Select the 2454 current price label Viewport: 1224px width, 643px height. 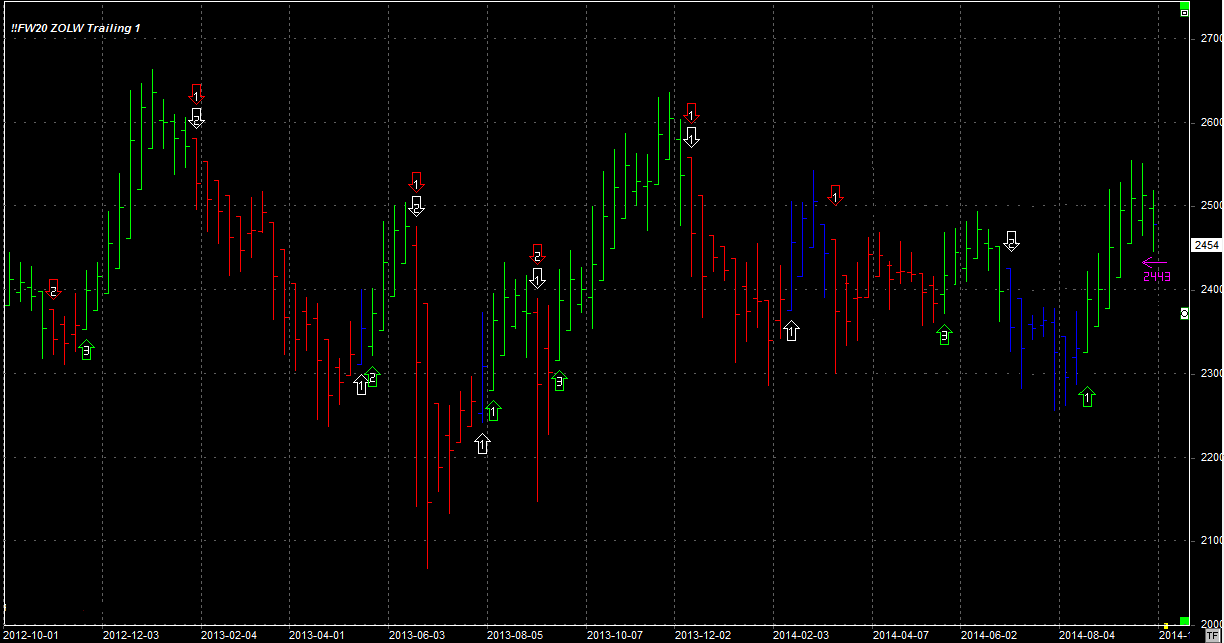[1207, 245]
